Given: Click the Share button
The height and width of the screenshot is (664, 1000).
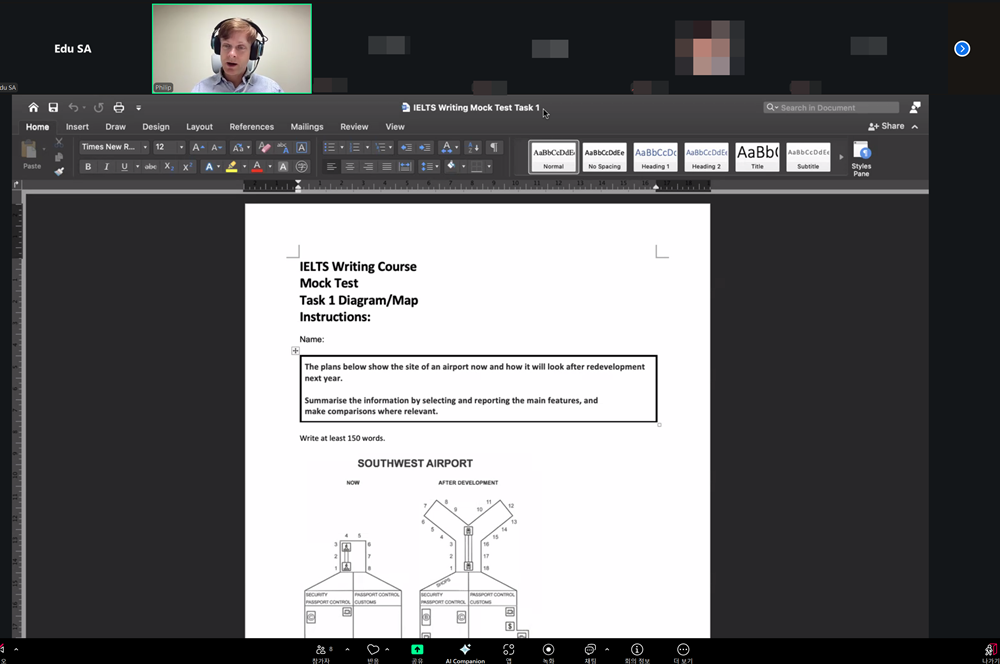Looking at the screenshot, I should coord(887,126).
